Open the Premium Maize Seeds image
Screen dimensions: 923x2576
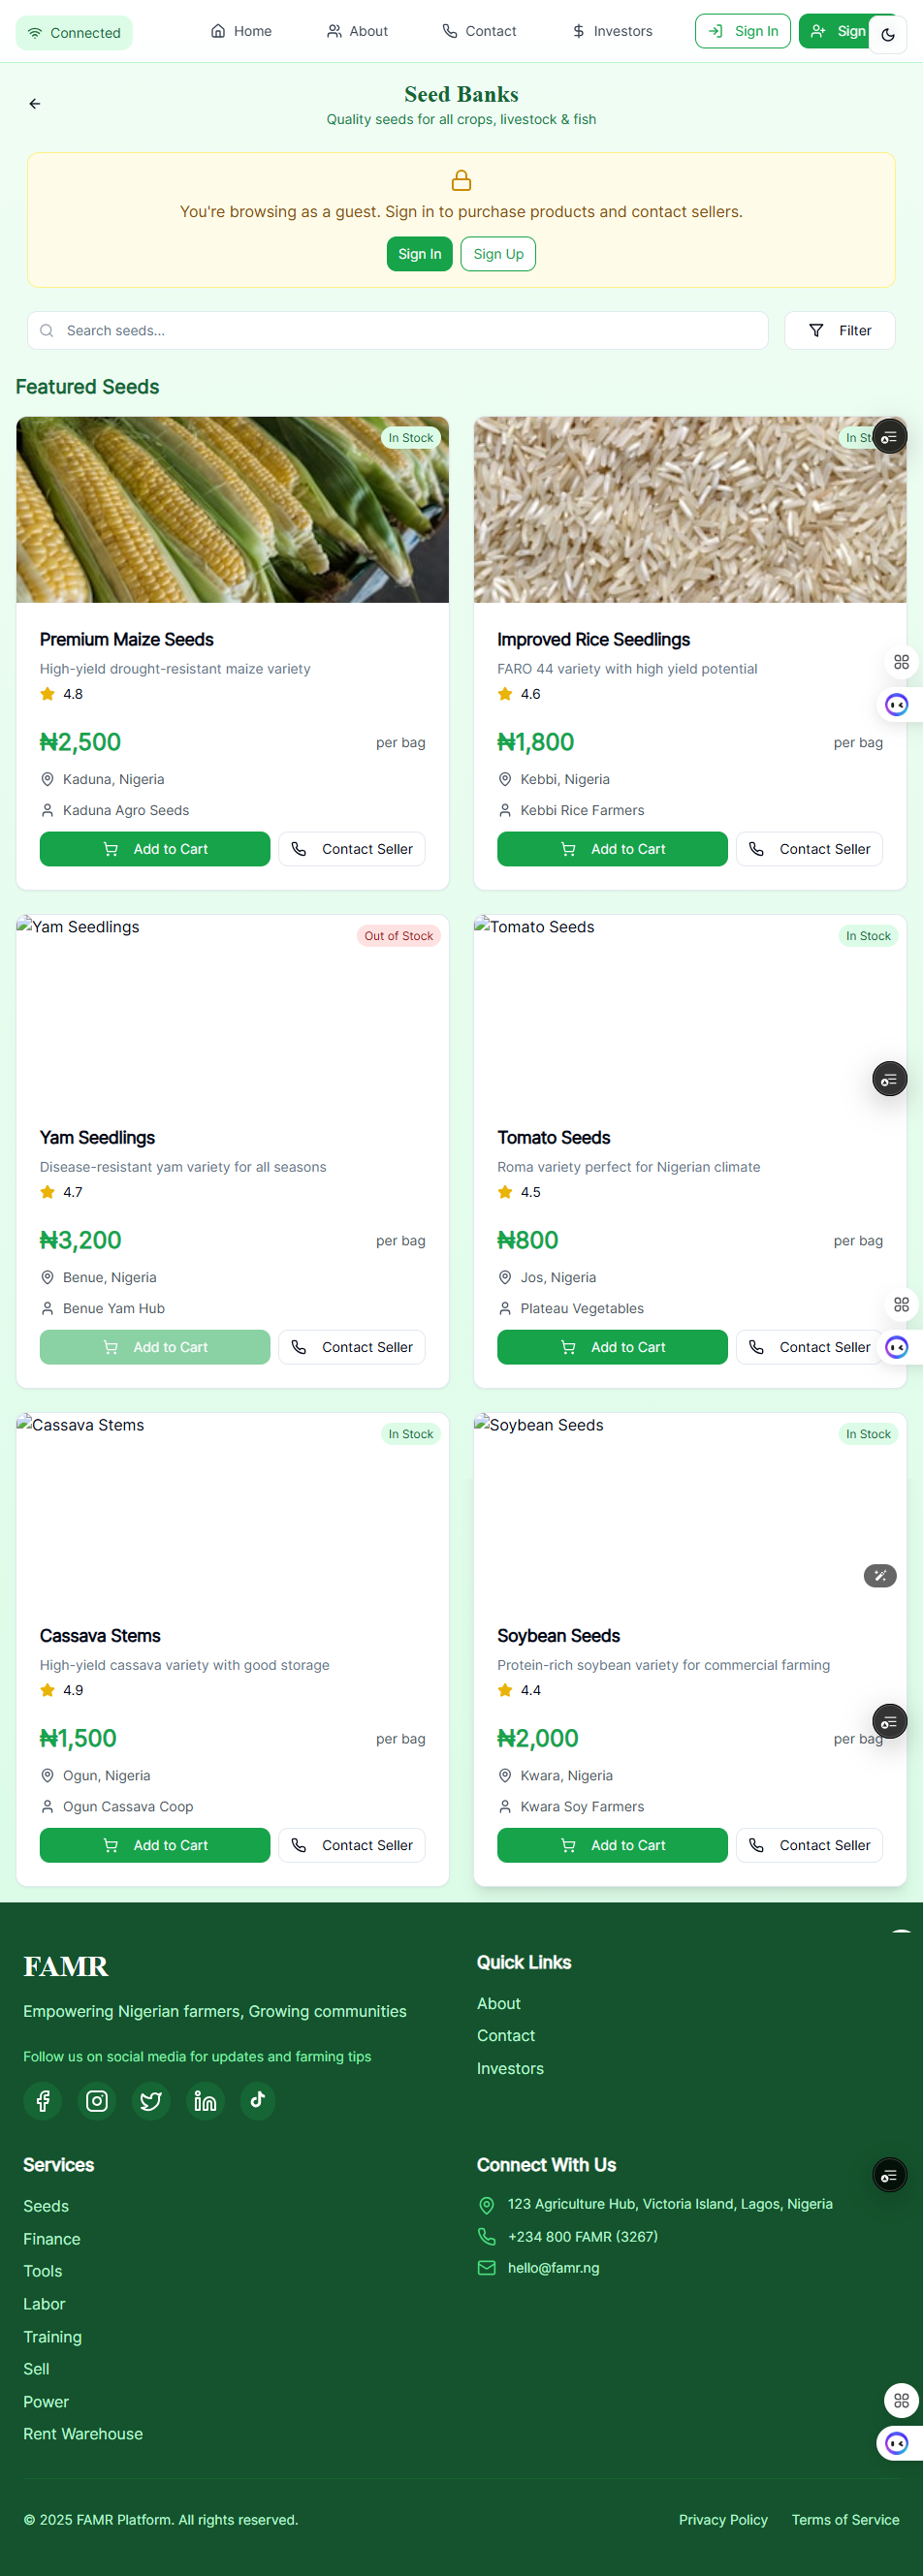pyautogui.click(x=232, y=510)
